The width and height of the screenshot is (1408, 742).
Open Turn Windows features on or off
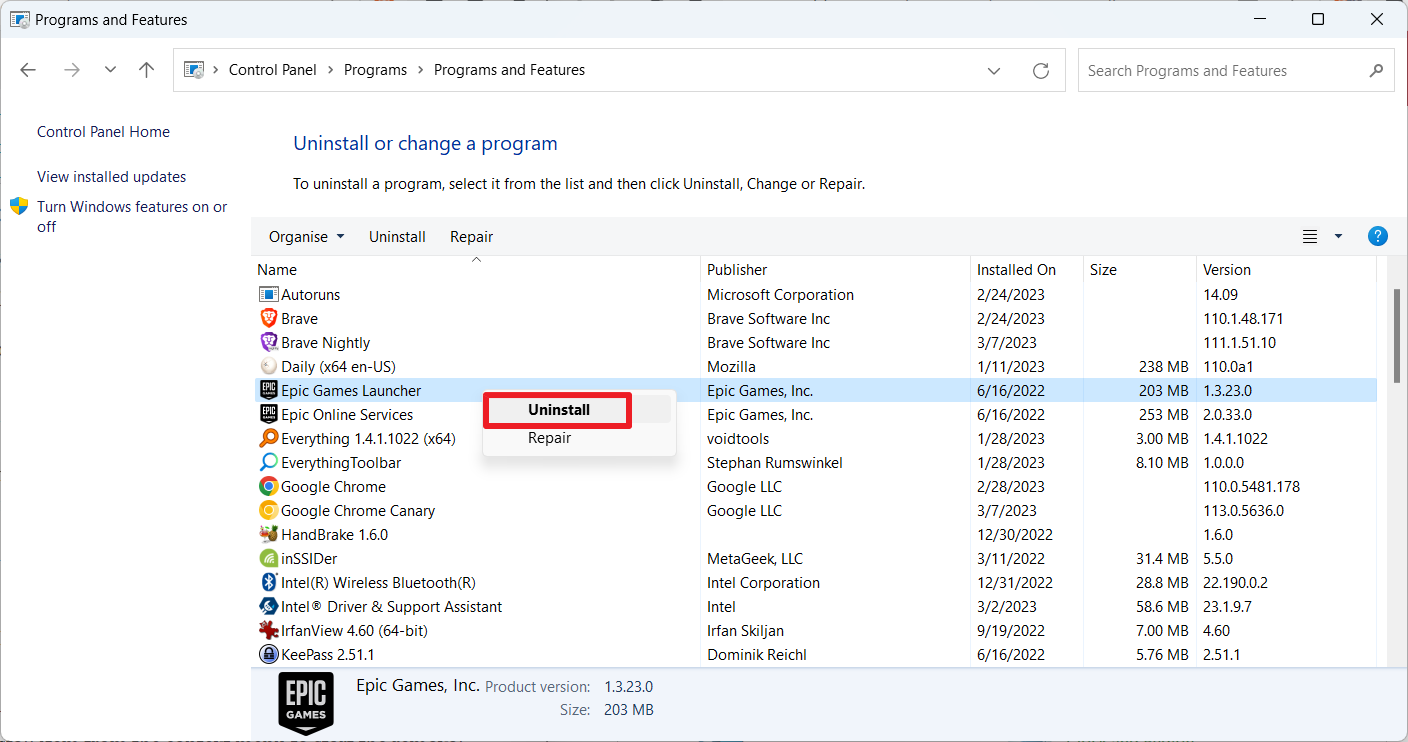pos(132,217)
